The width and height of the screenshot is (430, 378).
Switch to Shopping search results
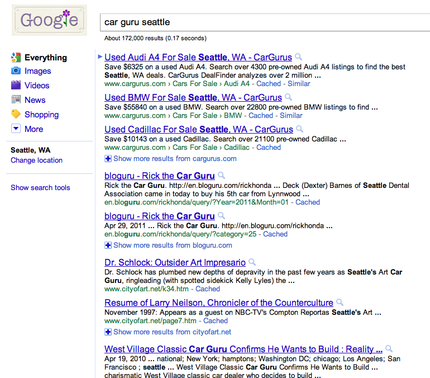(x=41, y=115)
